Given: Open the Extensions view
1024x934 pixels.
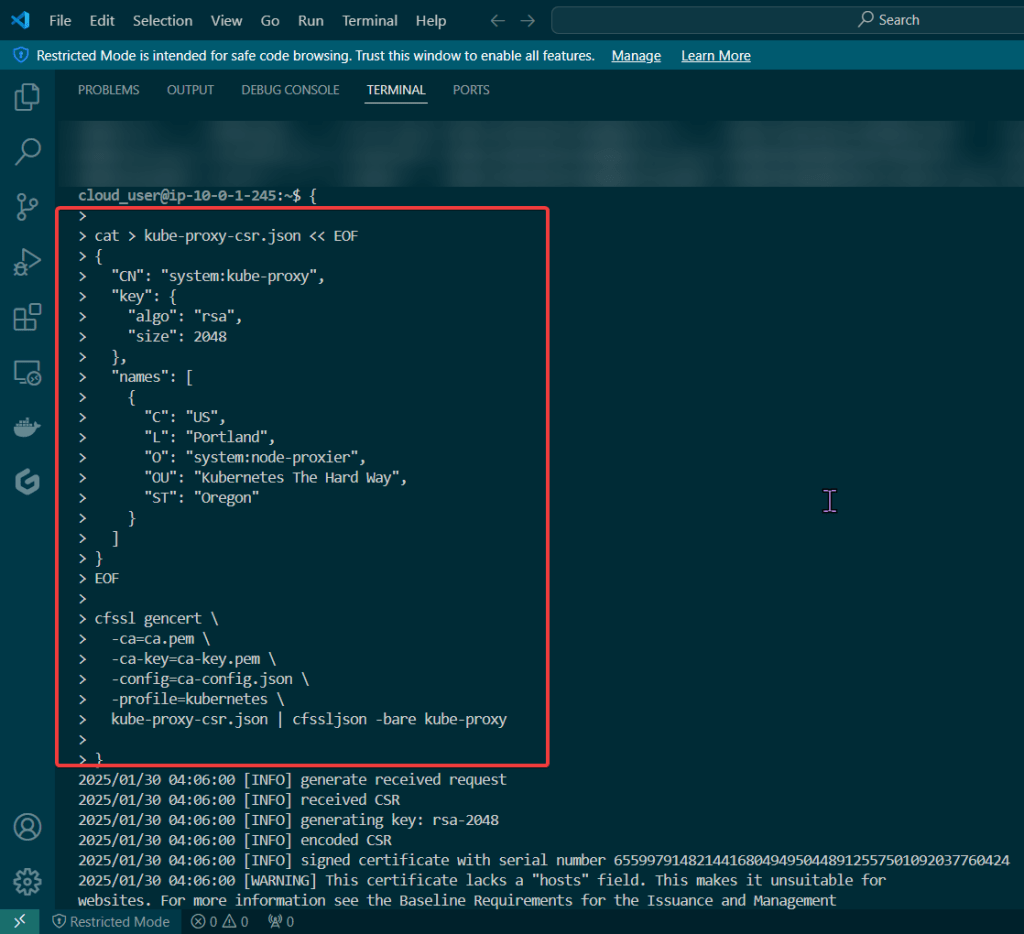Looking at the screenshot, I should pyautogui.click(x=27, y=318).
